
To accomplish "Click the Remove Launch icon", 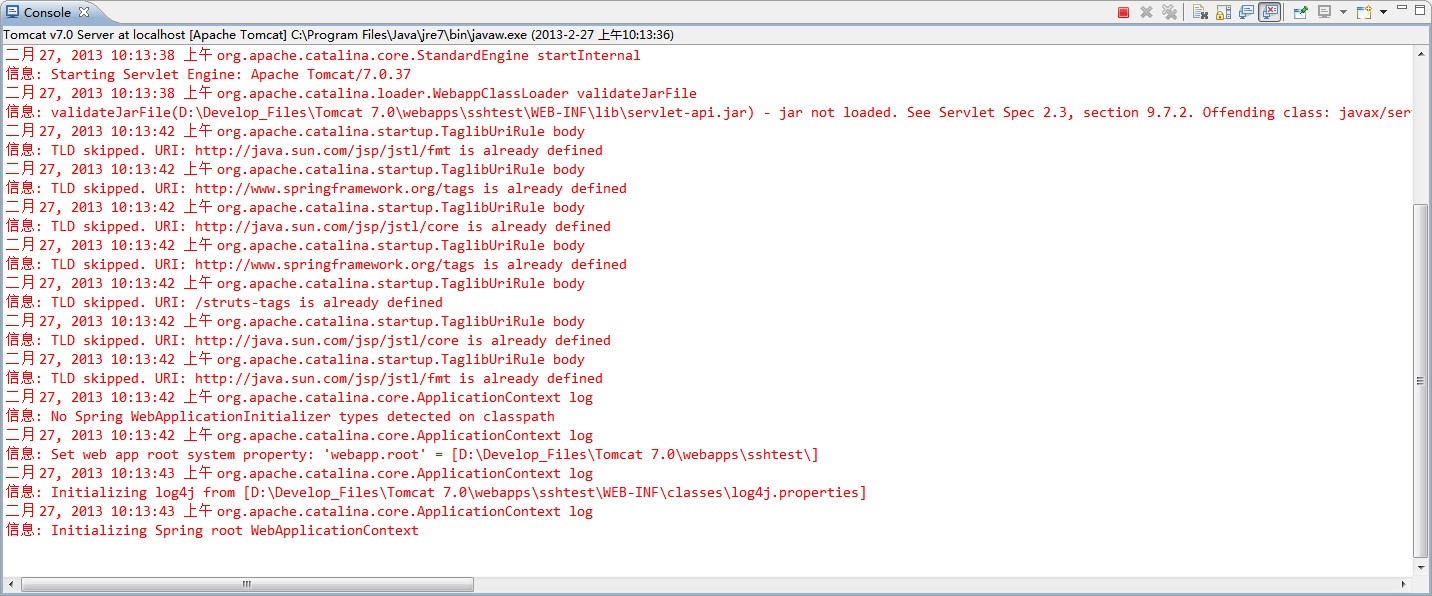I will point(1146,12).
